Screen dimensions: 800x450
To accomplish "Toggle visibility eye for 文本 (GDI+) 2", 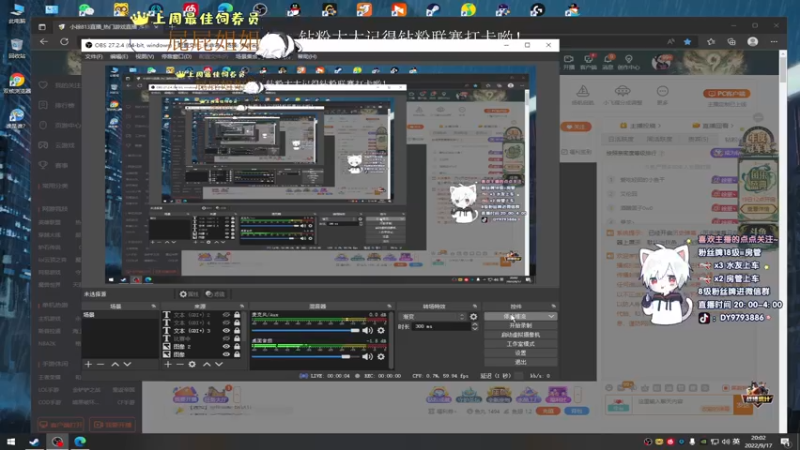I will coord(226,315).
